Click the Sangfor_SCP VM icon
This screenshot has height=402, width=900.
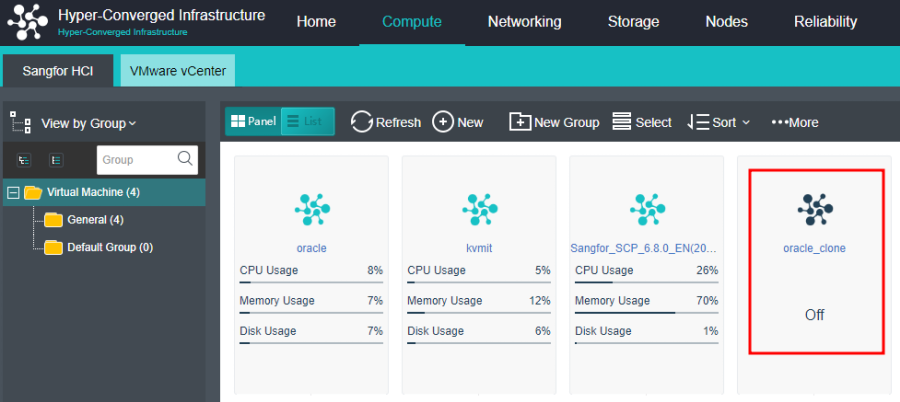[647, 209]
